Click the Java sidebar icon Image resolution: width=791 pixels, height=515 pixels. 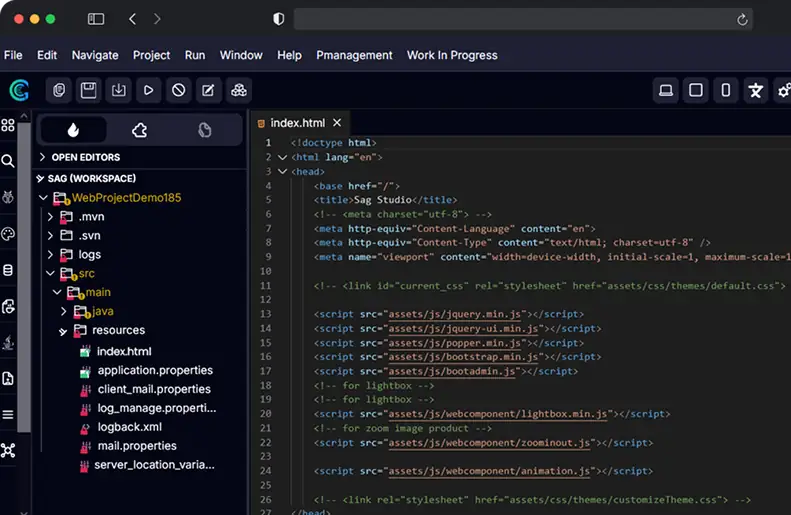(x=8, y=342)
